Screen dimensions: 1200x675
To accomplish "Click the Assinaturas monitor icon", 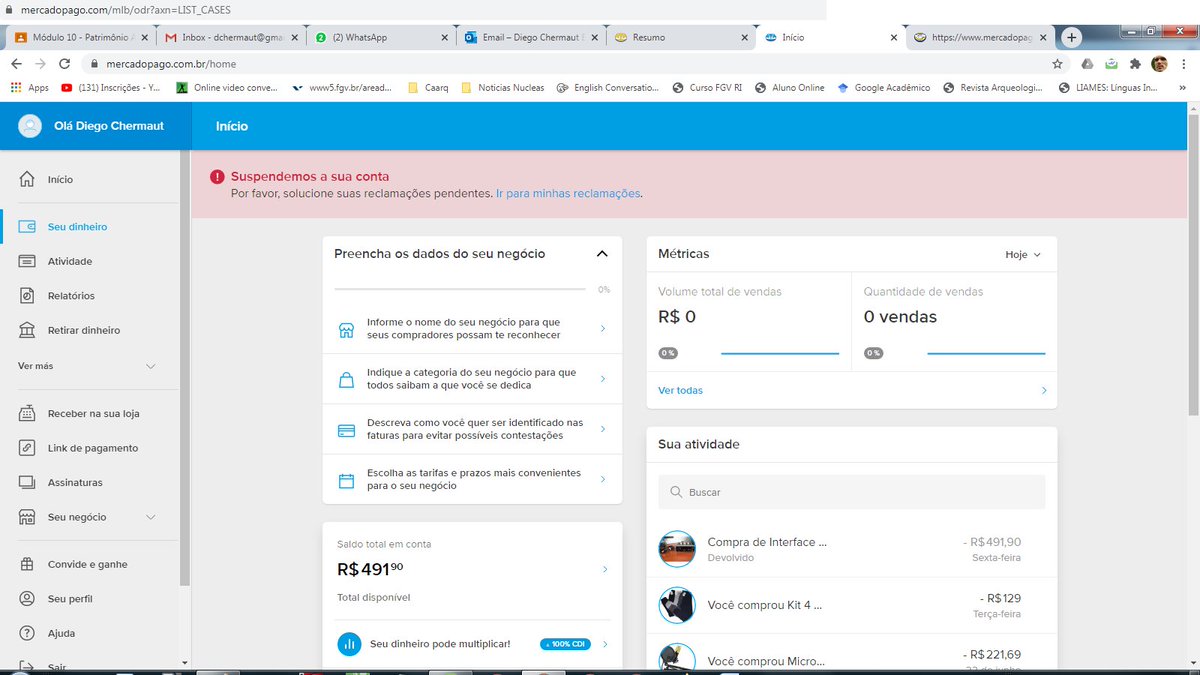I will tap(28, 482).
